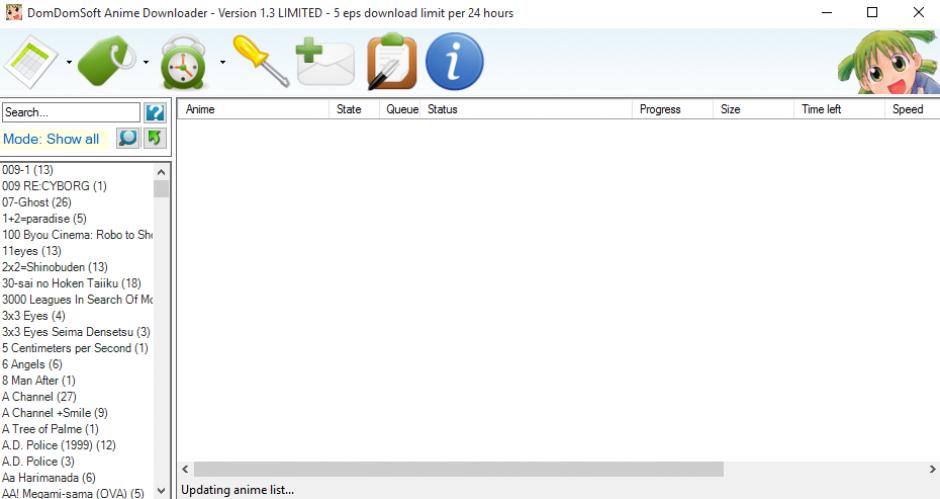Click the blue question mark help icon
Image resolution: width=940 pixels, height=499 pixels.
tap(155, 112)
